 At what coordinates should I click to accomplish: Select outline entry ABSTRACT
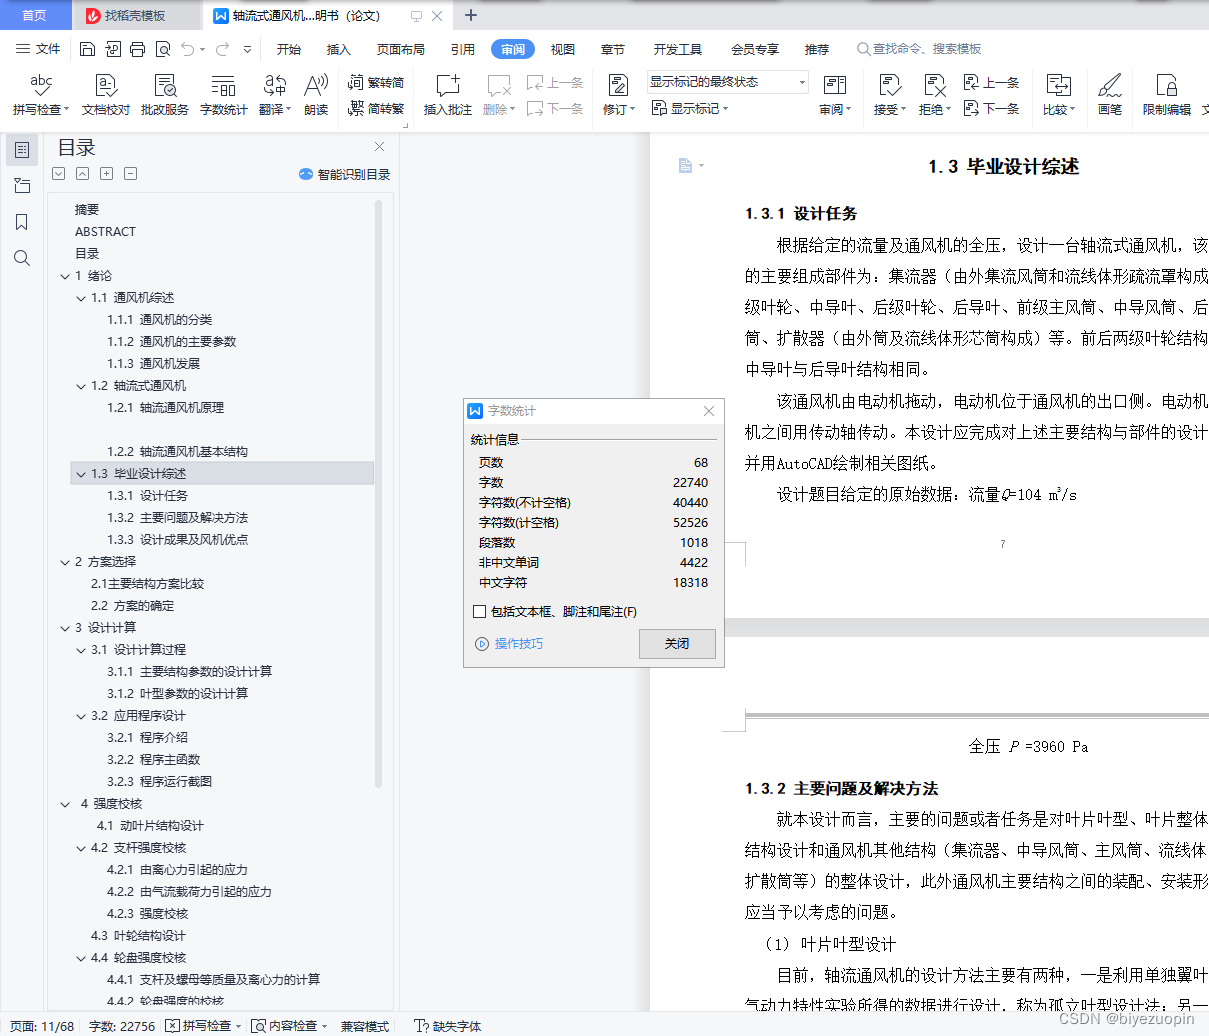point(105,232)
